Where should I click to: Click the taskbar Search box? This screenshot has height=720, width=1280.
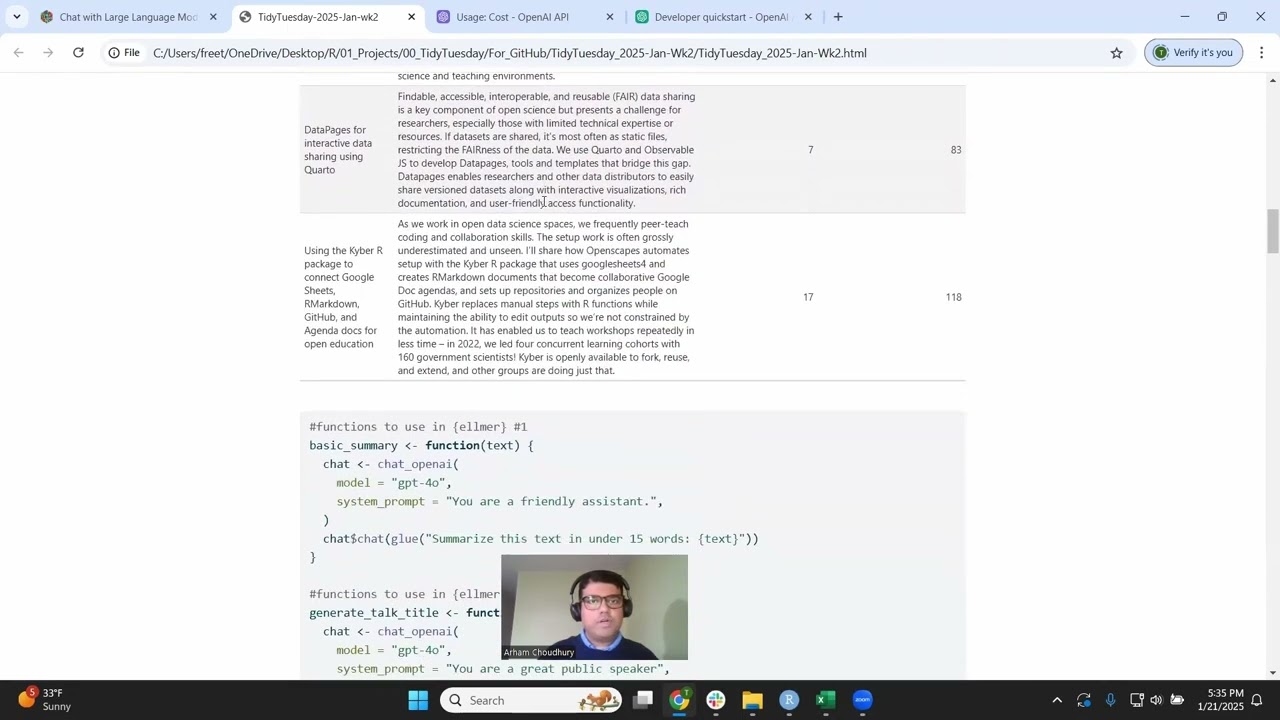530,700
